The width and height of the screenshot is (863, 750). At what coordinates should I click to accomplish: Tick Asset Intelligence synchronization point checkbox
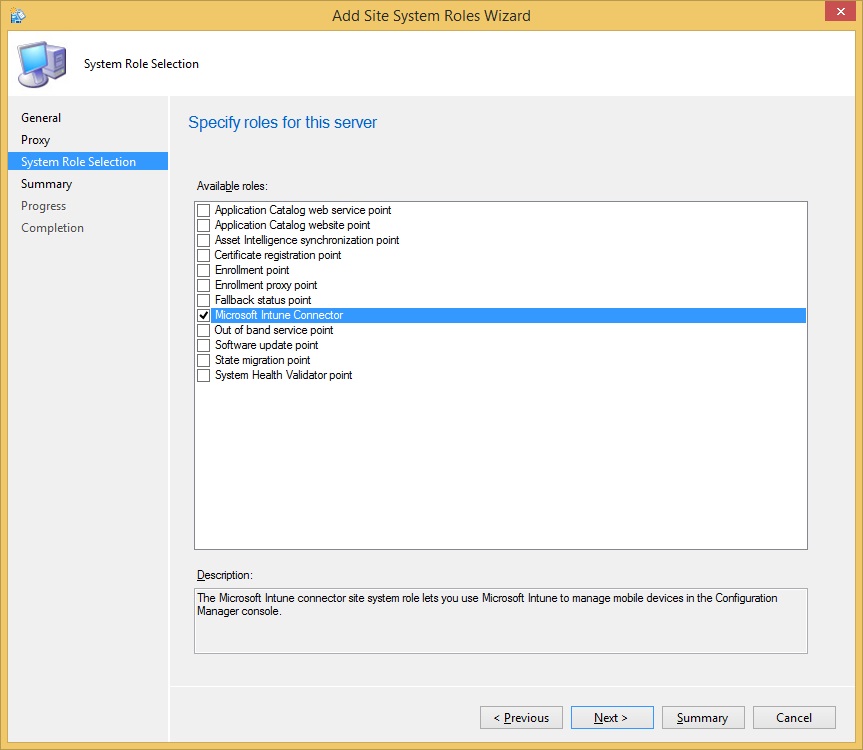(x=204, y=240)
